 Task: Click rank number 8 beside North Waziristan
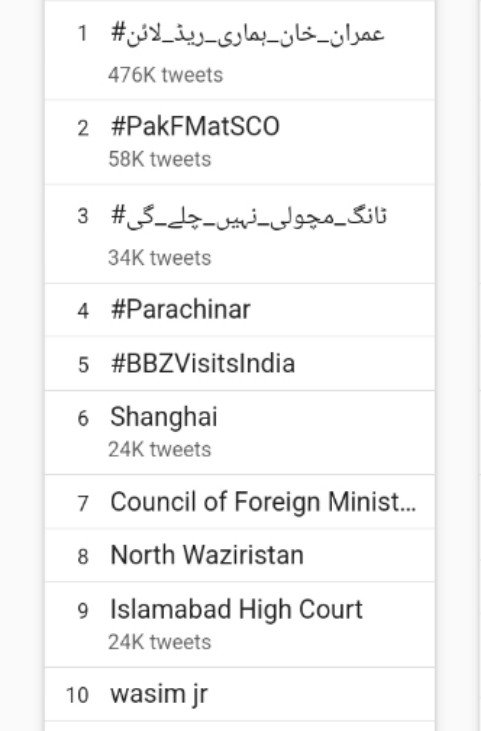pyautogui.click(x=83, y=557)
